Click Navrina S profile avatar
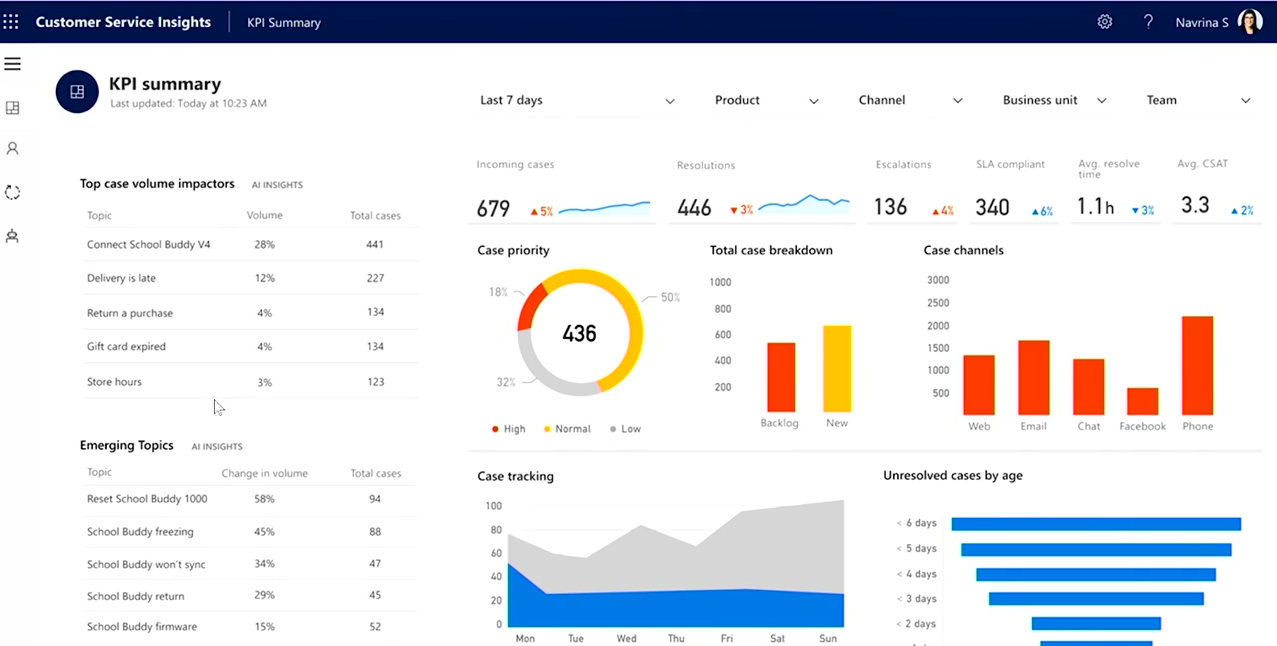The height and width of the screenshot is (646, 1277). [1250, 21]
